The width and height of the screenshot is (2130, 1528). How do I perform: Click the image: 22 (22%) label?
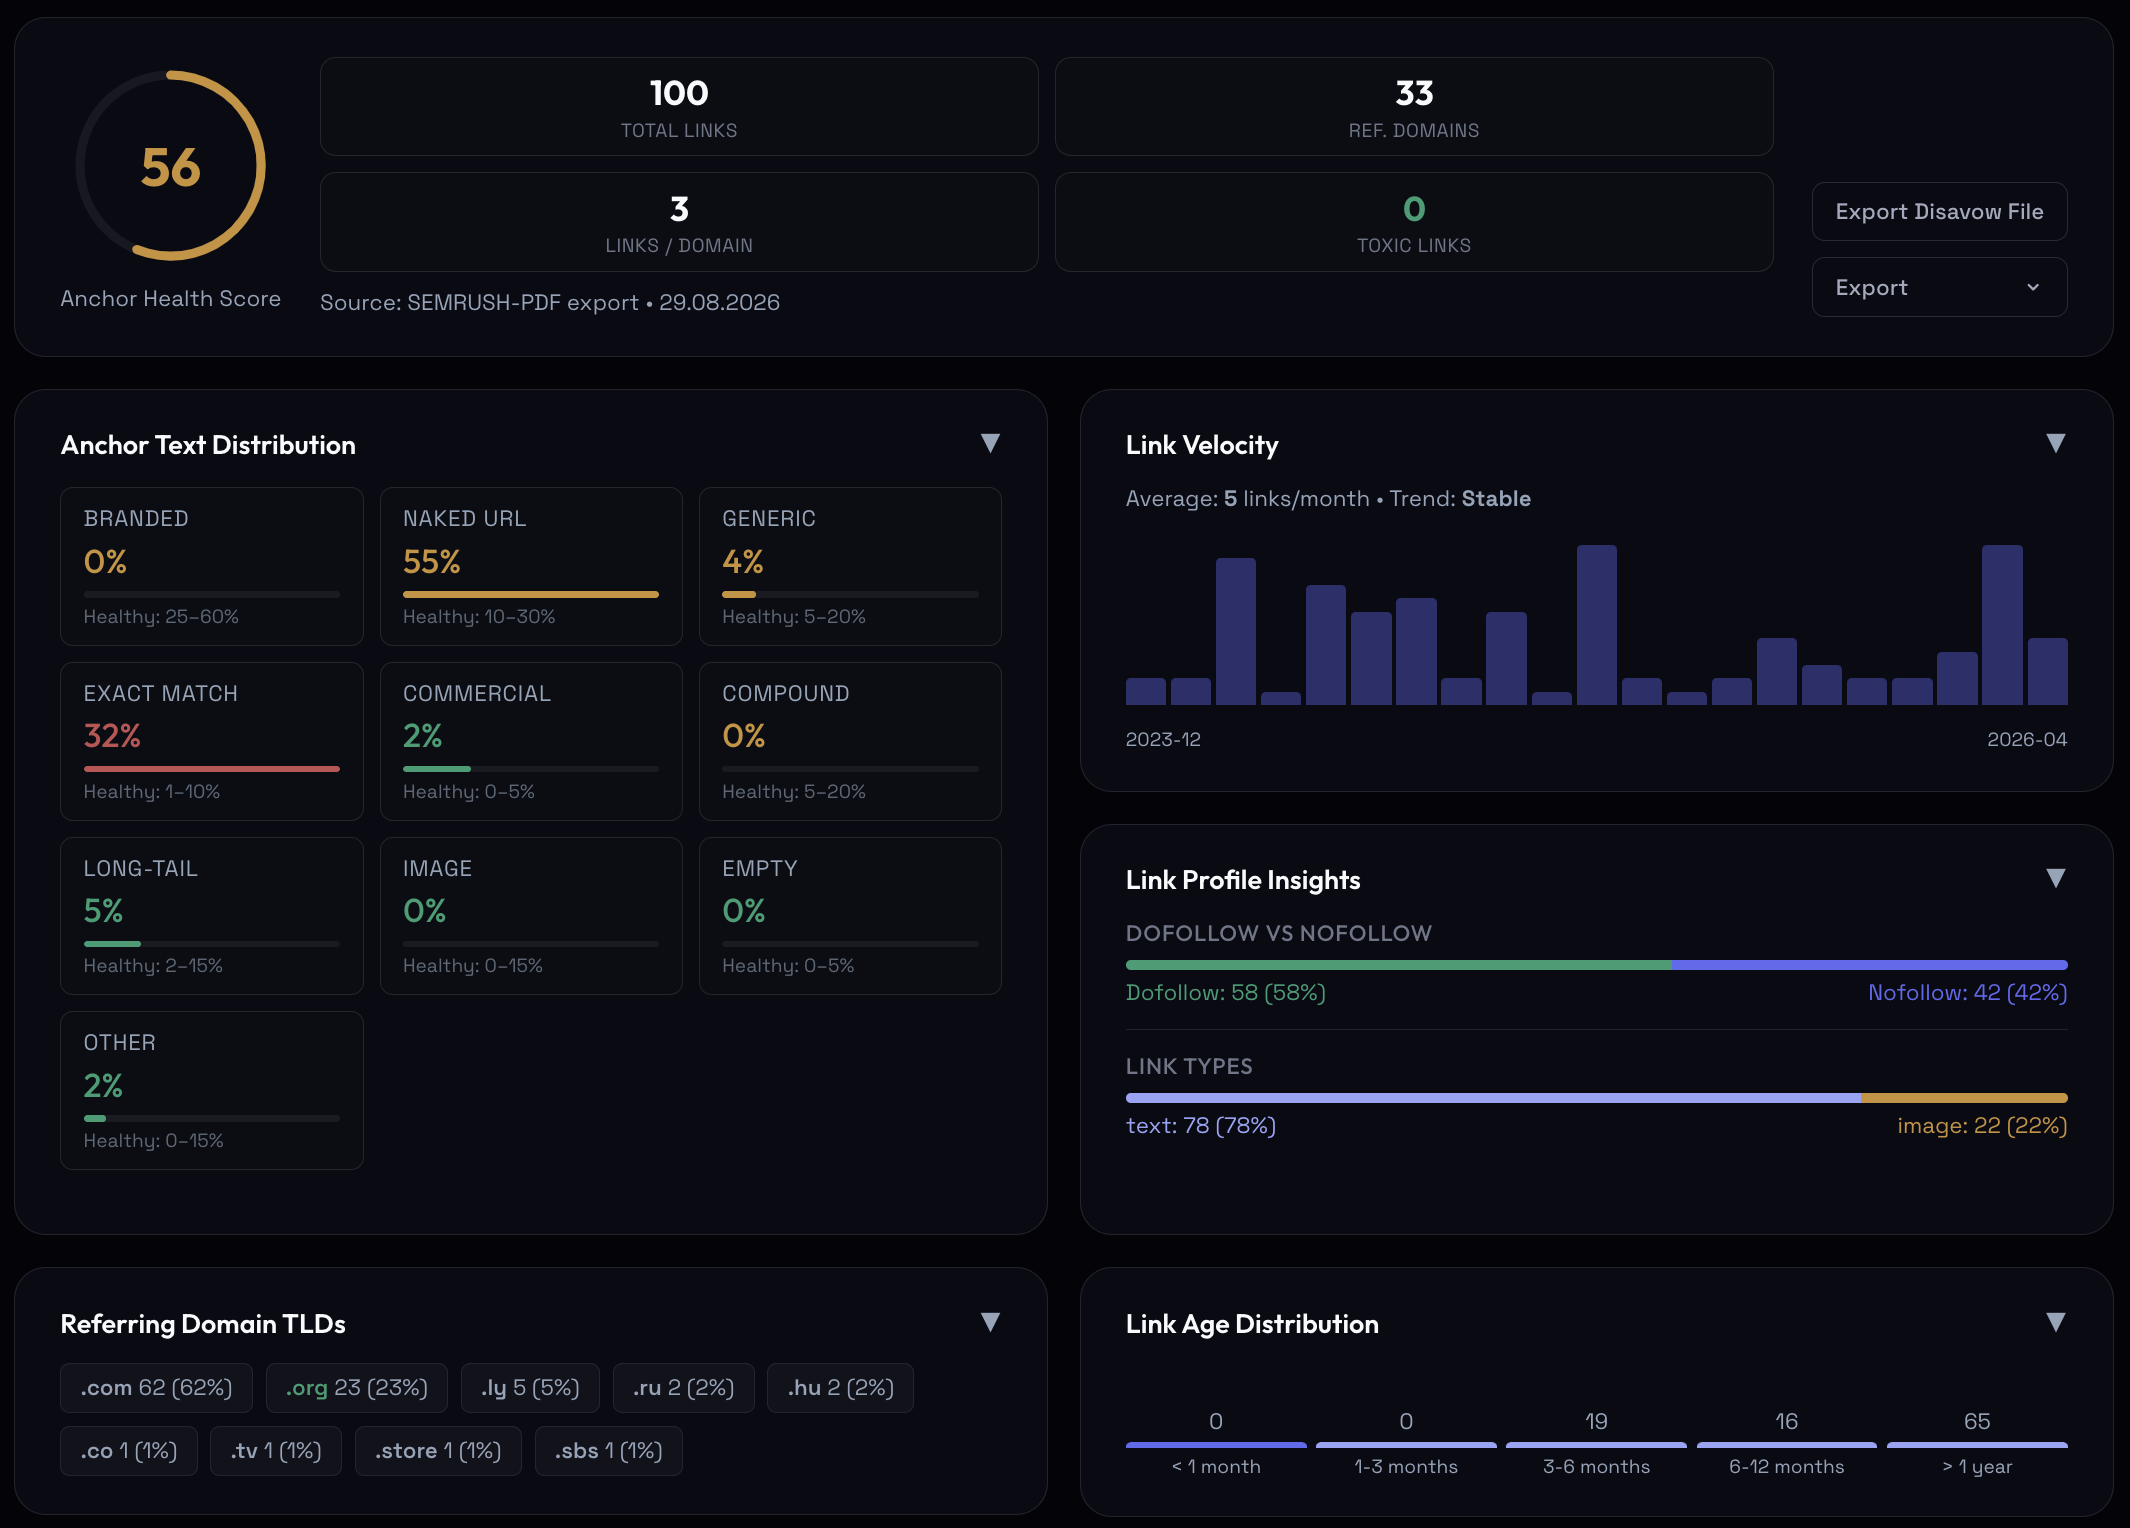(x=1982, y=1125)
